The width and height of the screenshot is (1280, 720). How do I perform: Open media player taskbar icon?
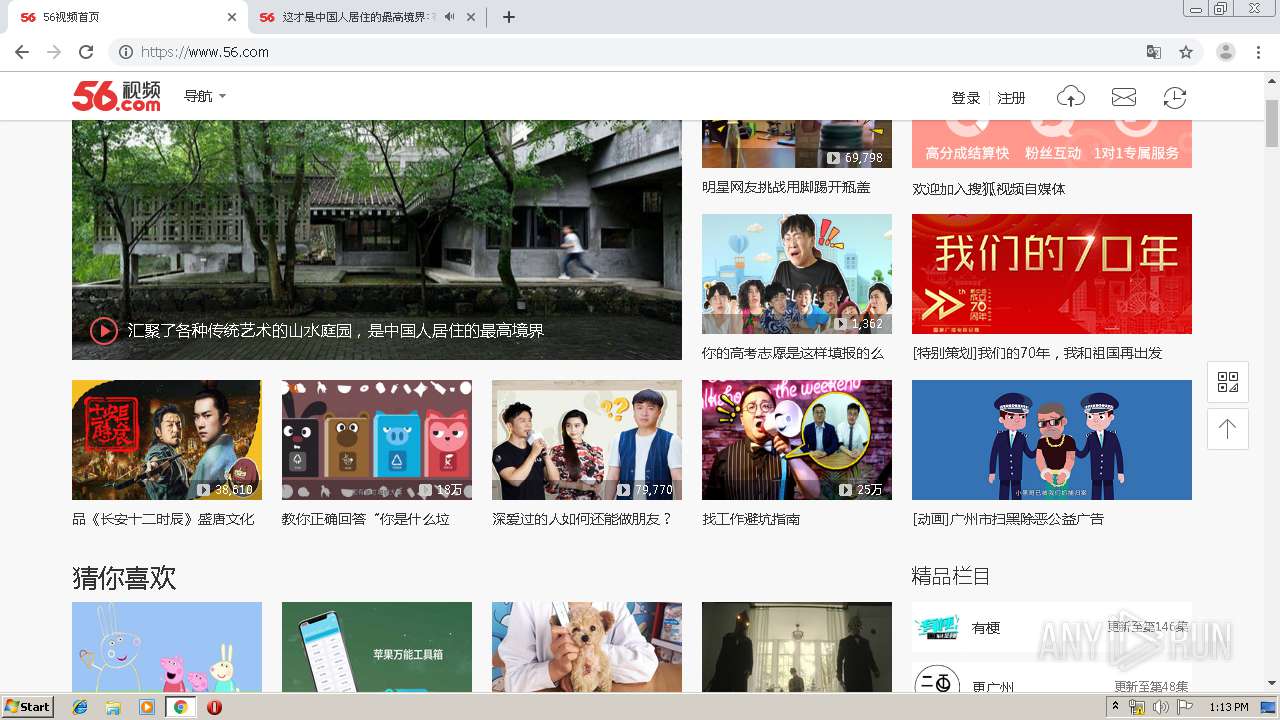pos(147,707)
